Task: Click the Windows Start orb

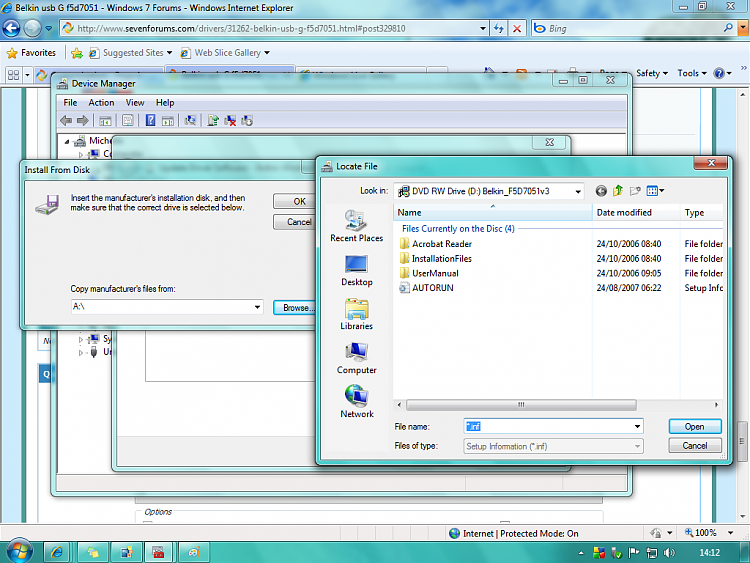Action: [x=19, y=552]
